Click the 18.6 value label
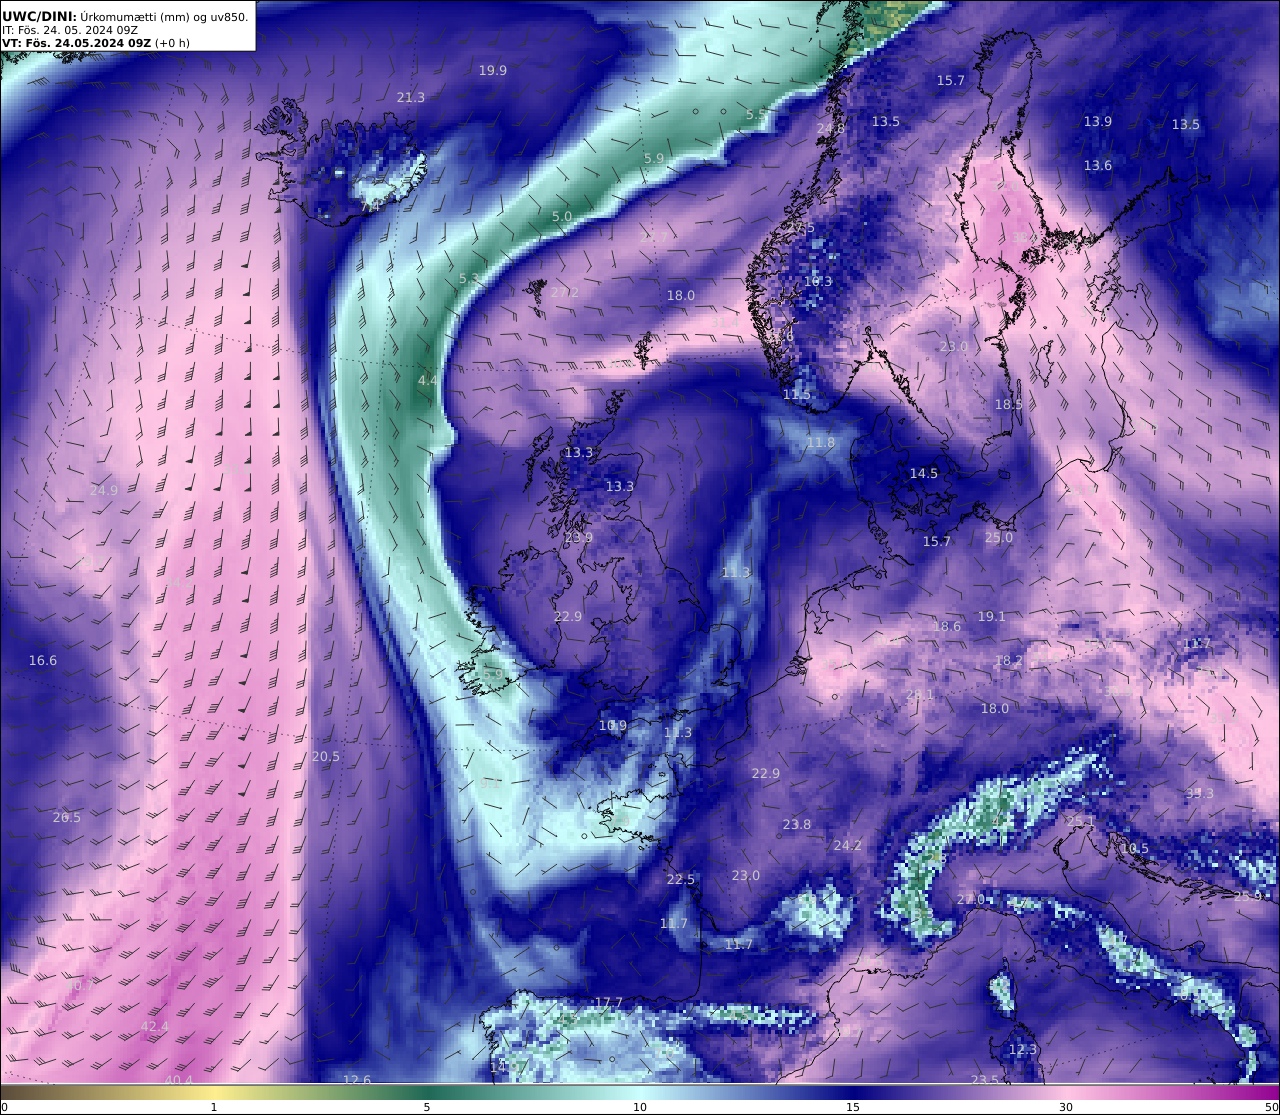The width and height of the screenshot is (1280, 1115). pos(947,627)
